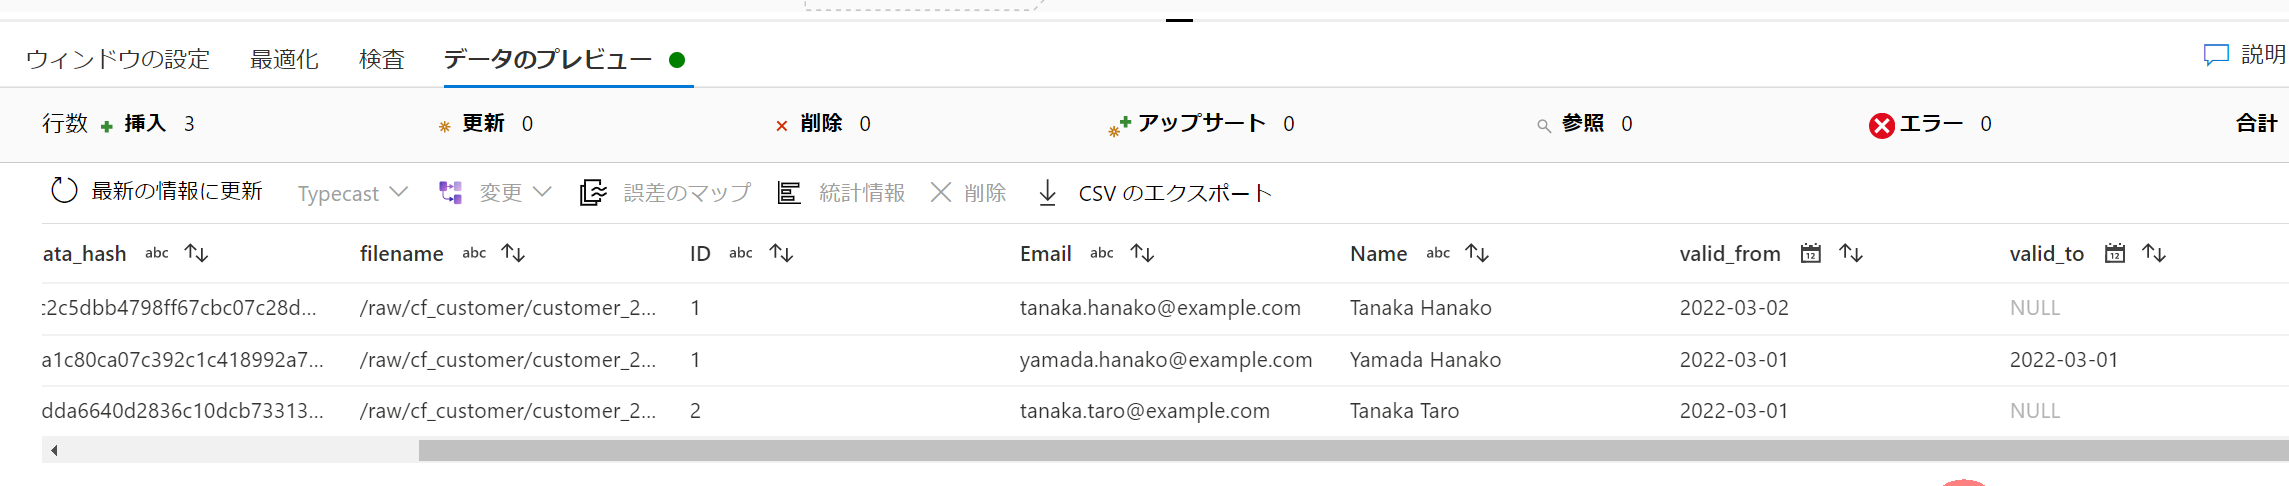This screenshot has width=2289, height=486.
Task: Click the statistics chart icon
Action: pyautogui.click(x=789, y=193)
